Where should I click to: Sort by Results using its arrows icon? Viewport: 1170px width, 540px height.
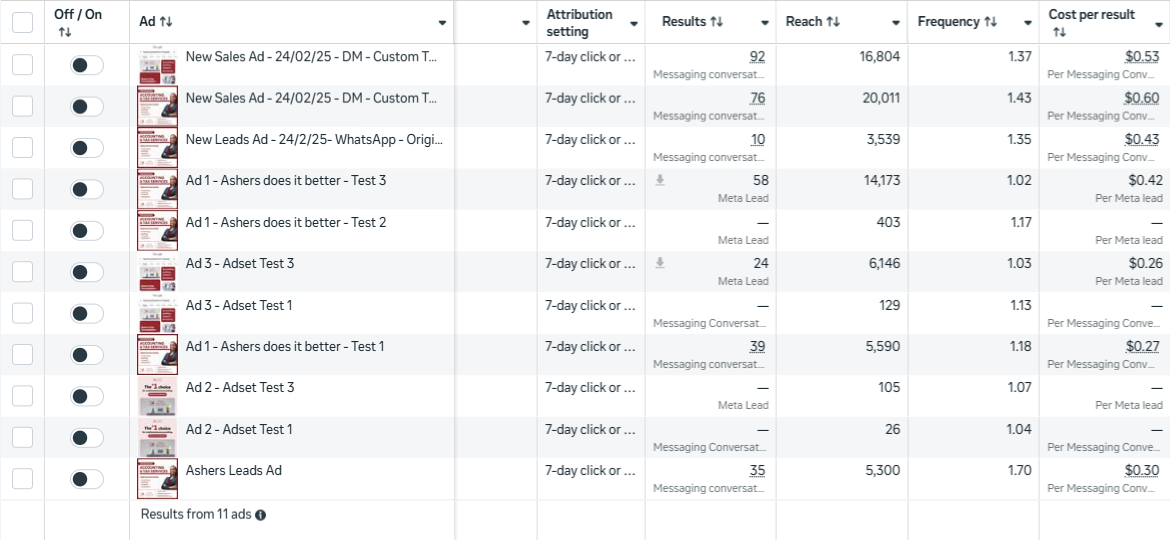(716, 22)
